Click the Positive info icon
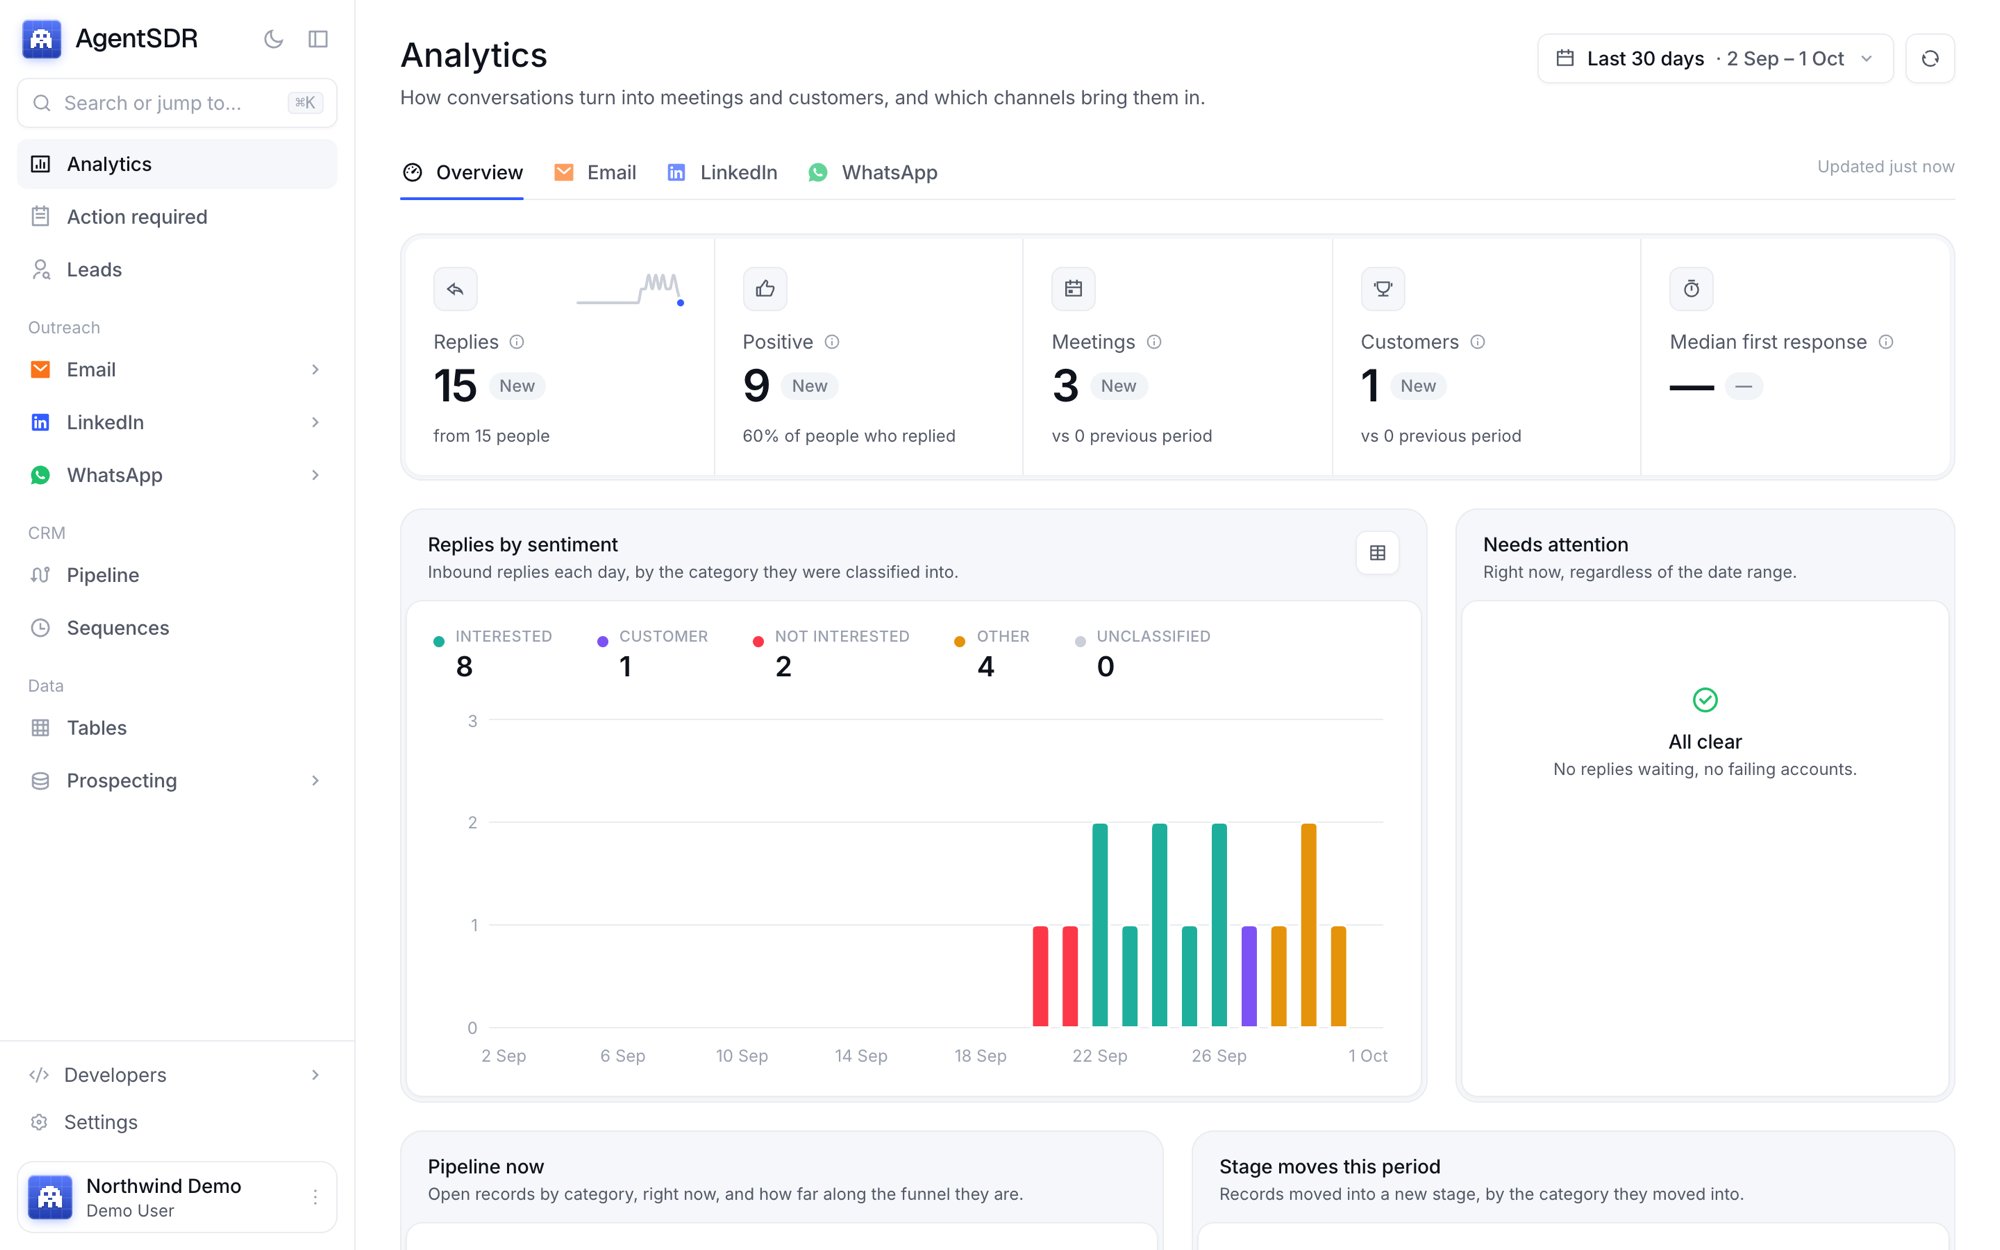Viewport: 2000px width, 1250px height. pyautogui.click(x=832, y=342)
